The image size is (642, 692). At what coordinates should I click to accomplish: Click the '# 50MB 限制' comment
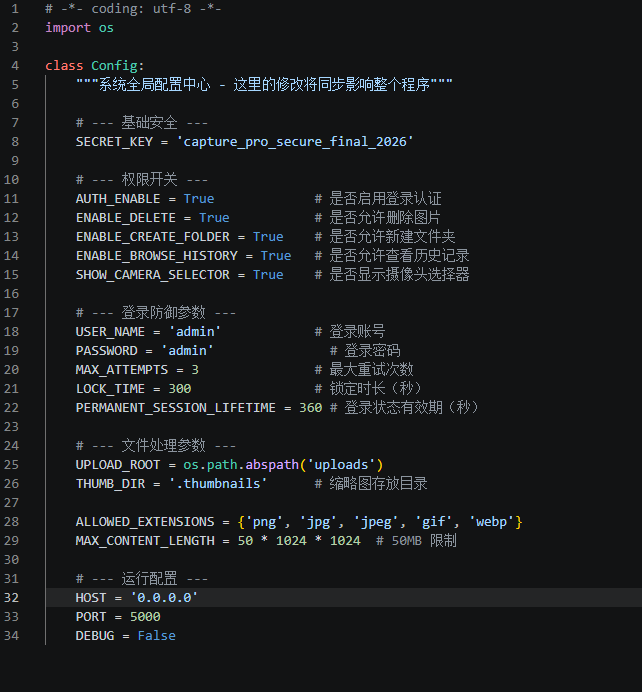click(416, 541)
